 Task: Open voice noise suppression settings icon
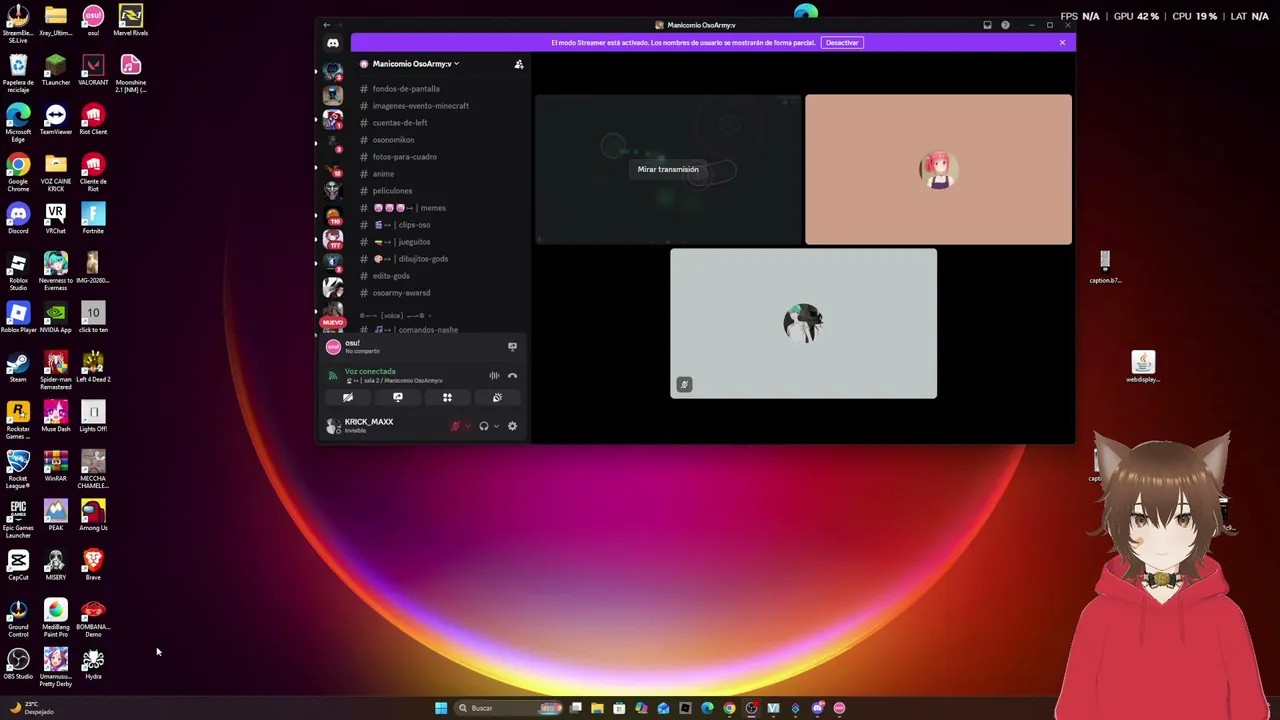point(494,376)
